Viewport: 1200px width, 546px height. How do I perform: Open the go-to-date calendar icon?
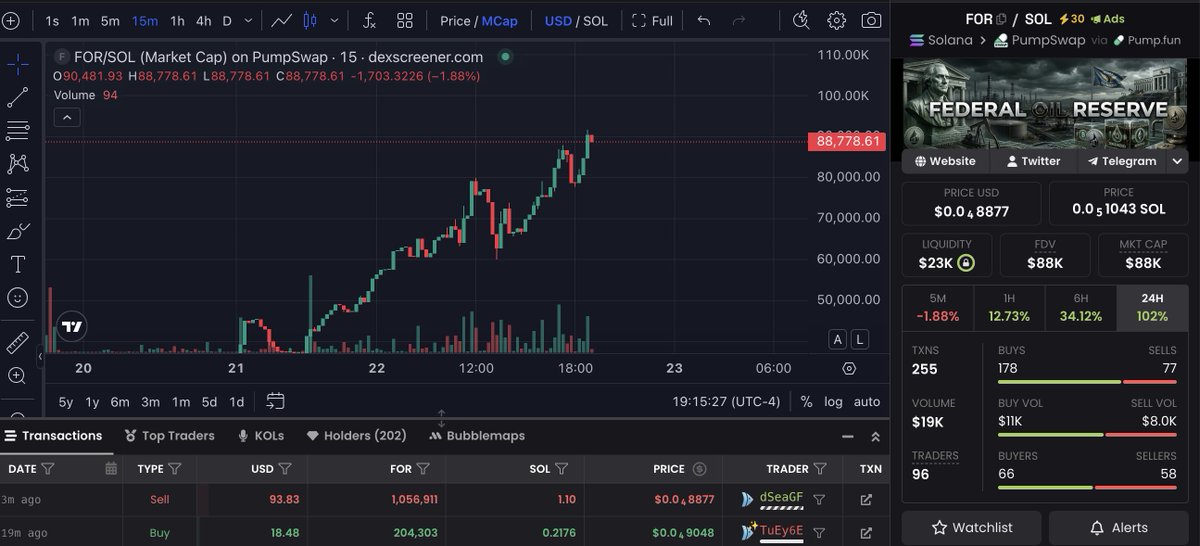pos(275,401)
